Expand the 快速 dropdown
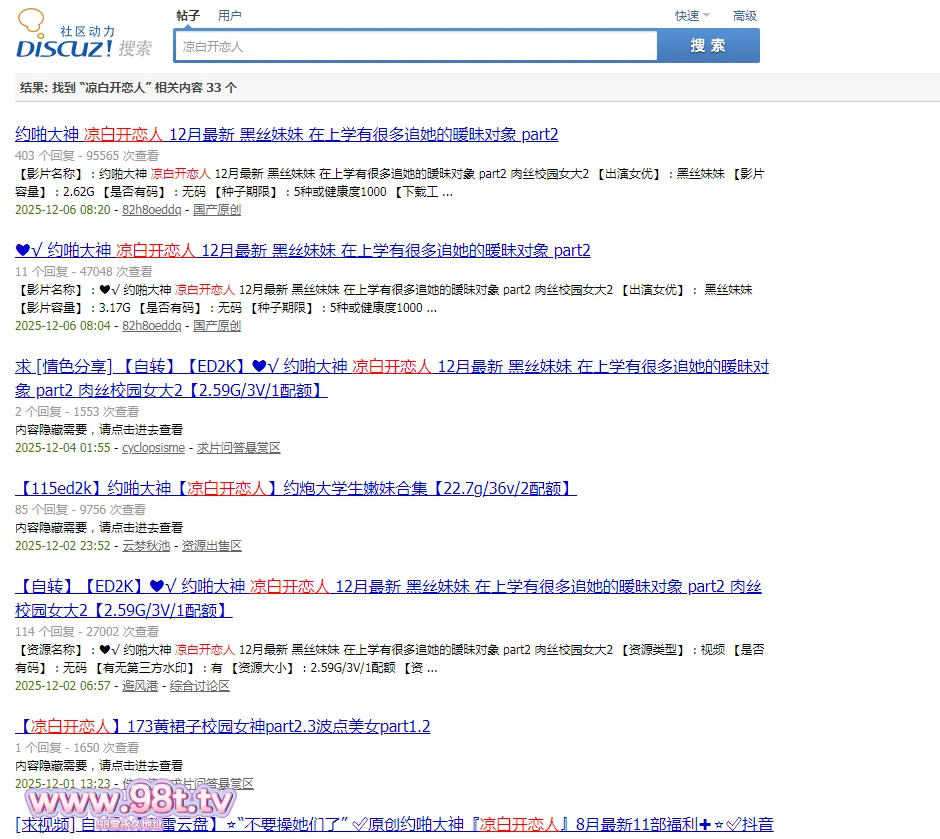 (x=691, y=16)
